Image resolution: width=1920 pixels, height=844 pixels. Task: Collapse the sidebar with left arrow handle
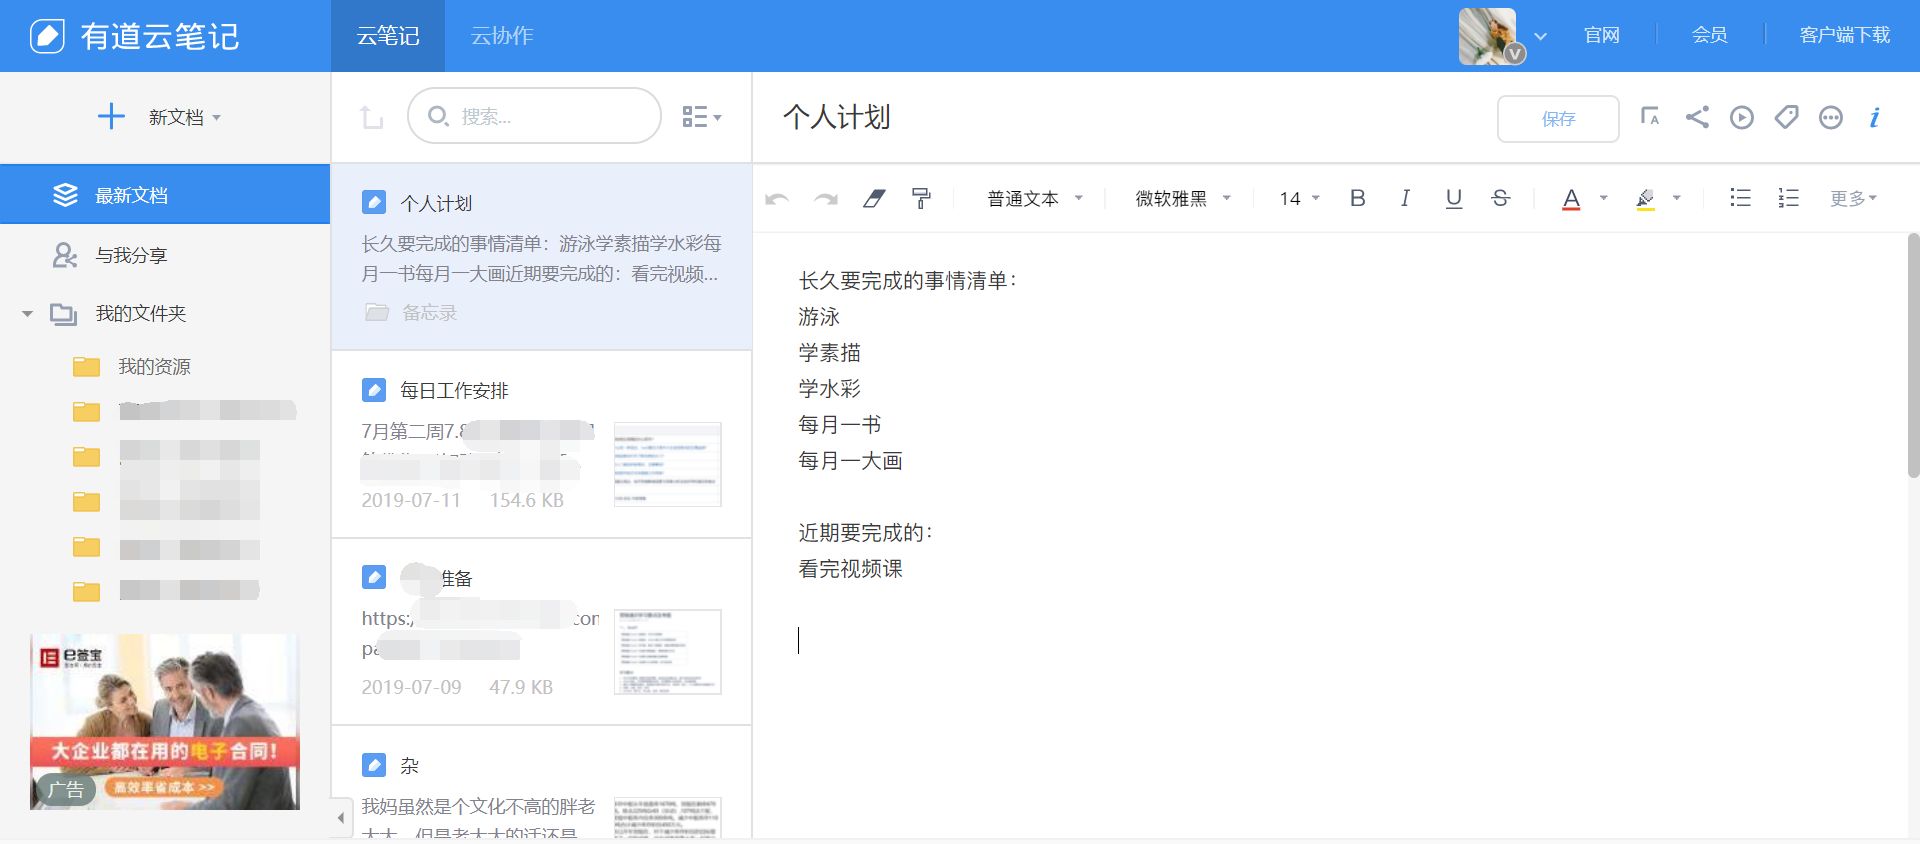pyautogui.click(x=341, y=818)
